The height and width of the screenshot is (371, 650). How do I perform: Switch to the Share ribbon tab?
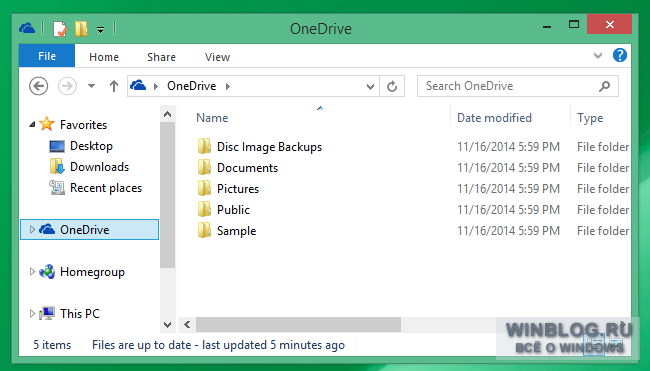coord(161,57)
